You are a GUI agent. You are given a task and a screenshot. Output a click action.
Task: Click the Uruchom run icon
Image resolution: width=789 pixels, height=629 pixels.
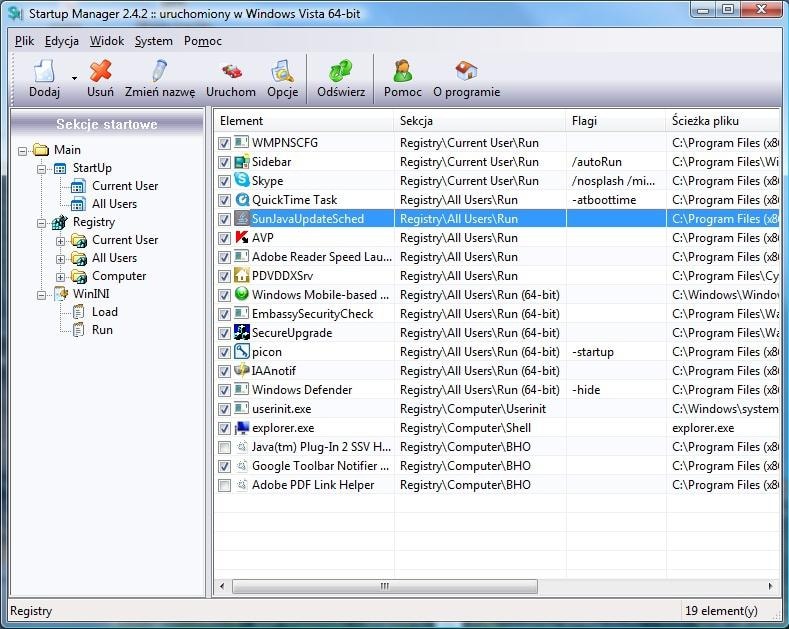click(231, 72)
